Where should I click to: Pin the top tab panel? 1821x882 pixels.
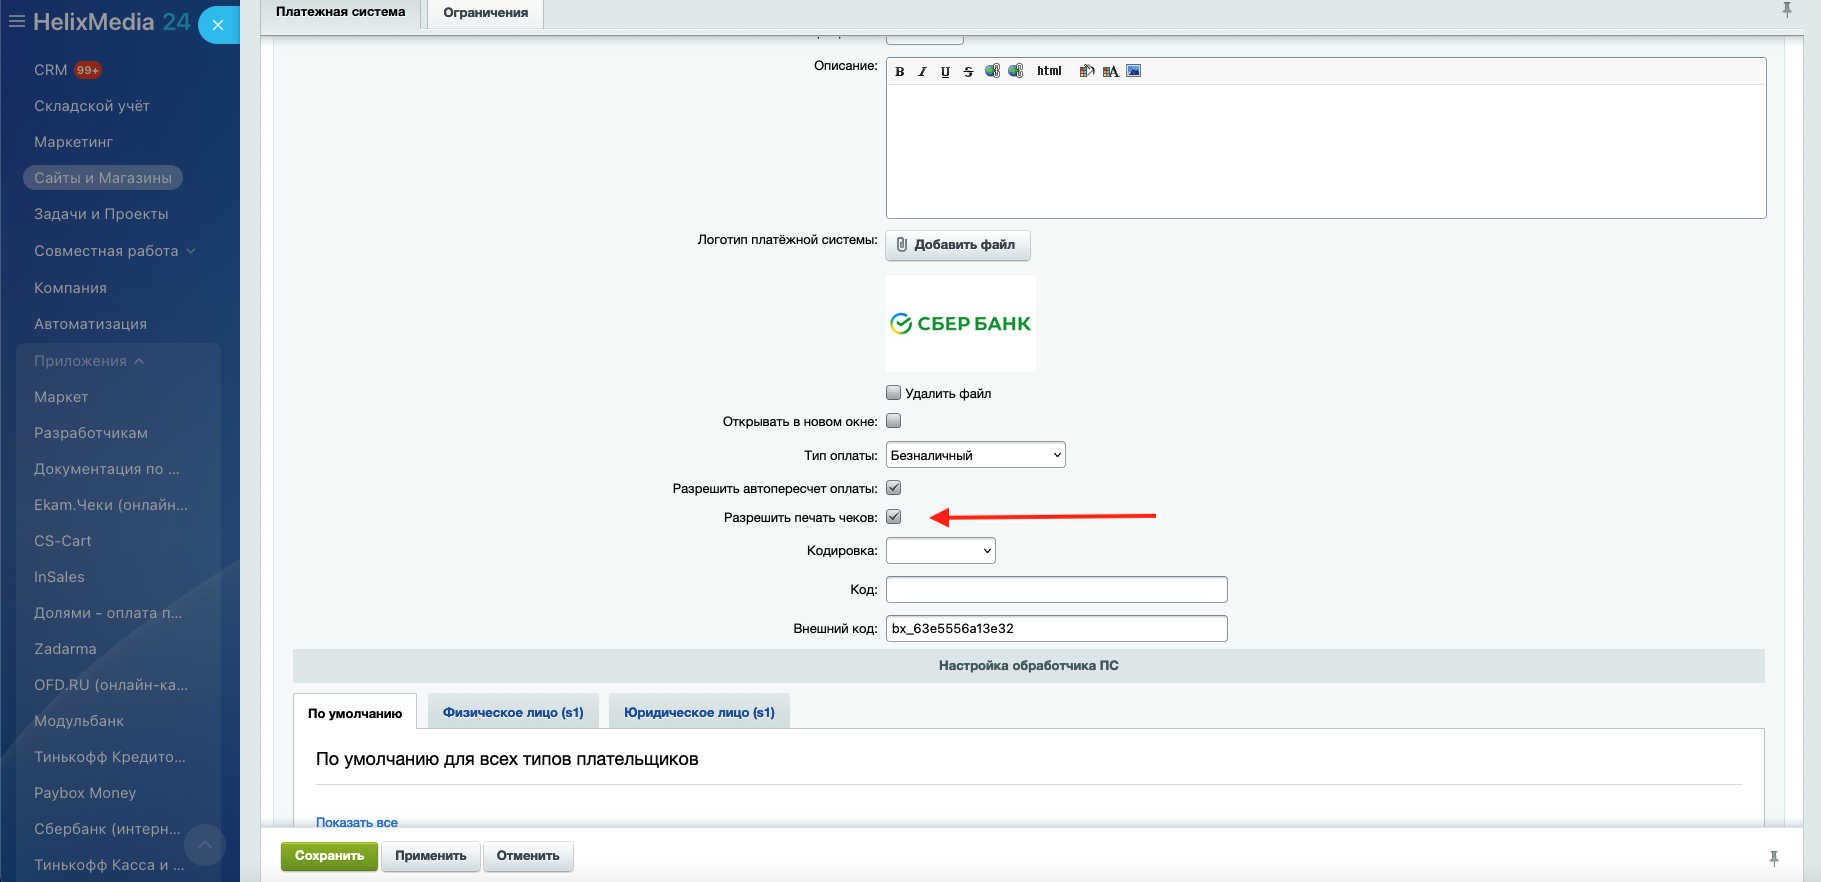coord(1787,10)
